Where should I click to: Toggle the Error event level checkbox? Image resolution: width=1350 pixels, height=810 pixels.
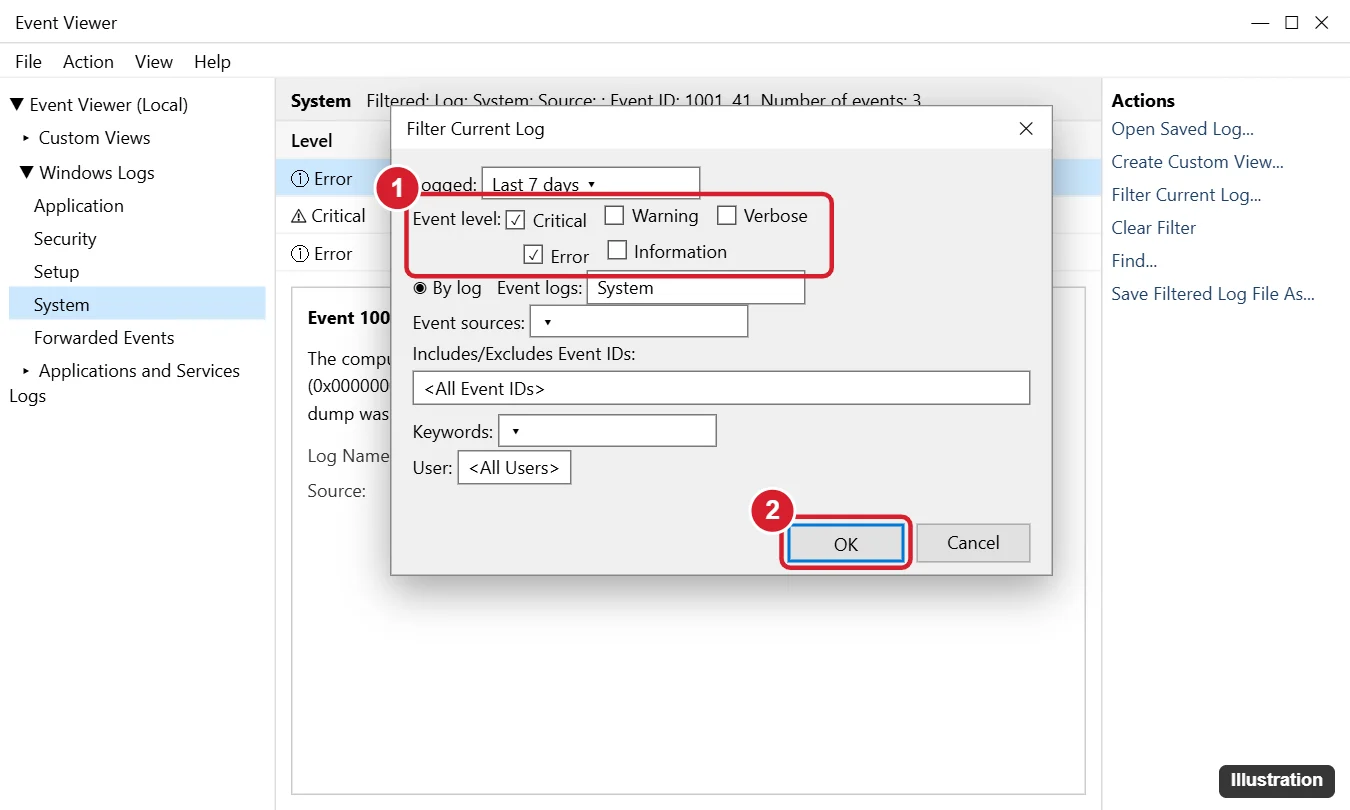[x=533, y=255]
